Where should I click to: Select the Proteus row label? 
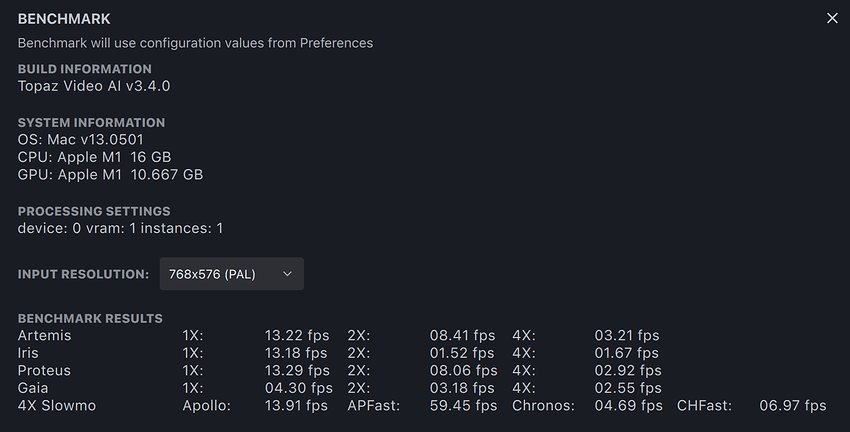(44, 371)
